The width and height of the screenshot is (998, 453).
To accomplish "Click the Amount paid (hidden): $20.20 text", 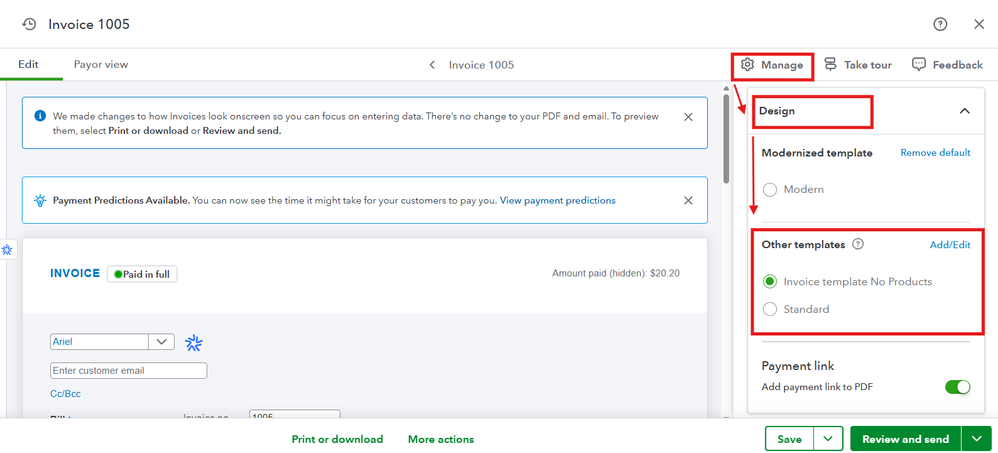I will click(x=616, y=274).
